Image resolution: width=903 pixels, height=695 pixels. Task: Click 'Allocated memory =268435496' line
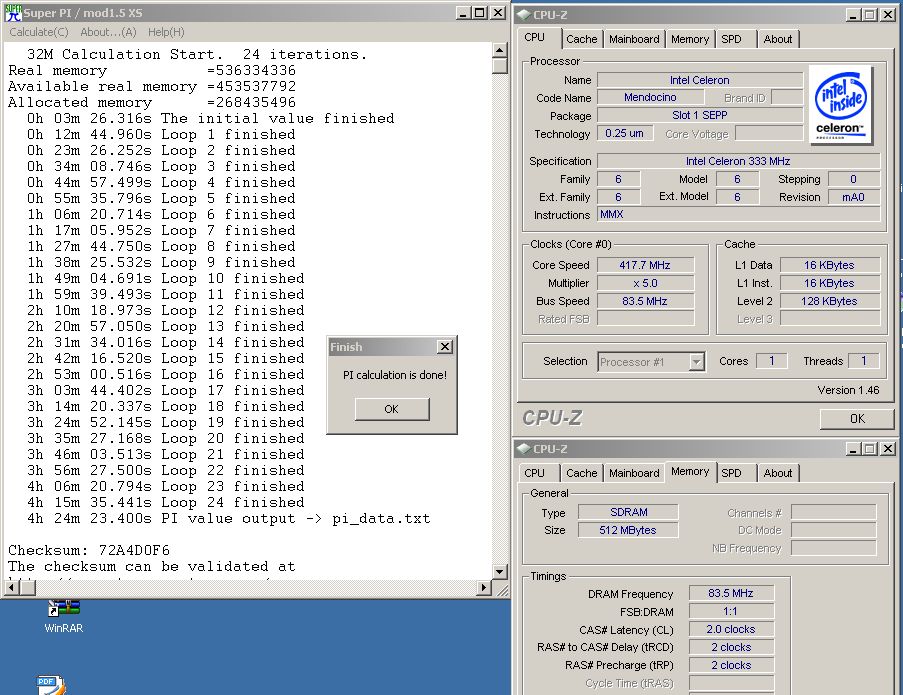click(x=152, y=102)
